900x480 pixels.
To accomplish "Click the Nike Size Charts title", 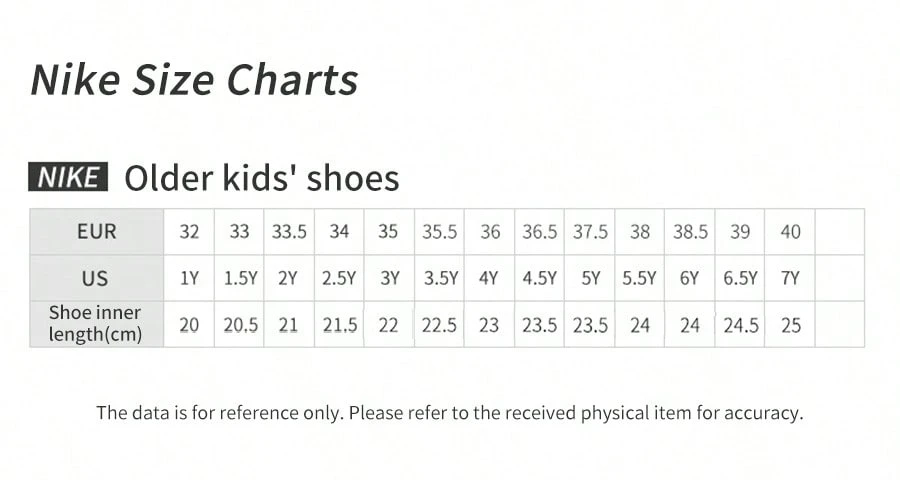I will pos(194,80).
